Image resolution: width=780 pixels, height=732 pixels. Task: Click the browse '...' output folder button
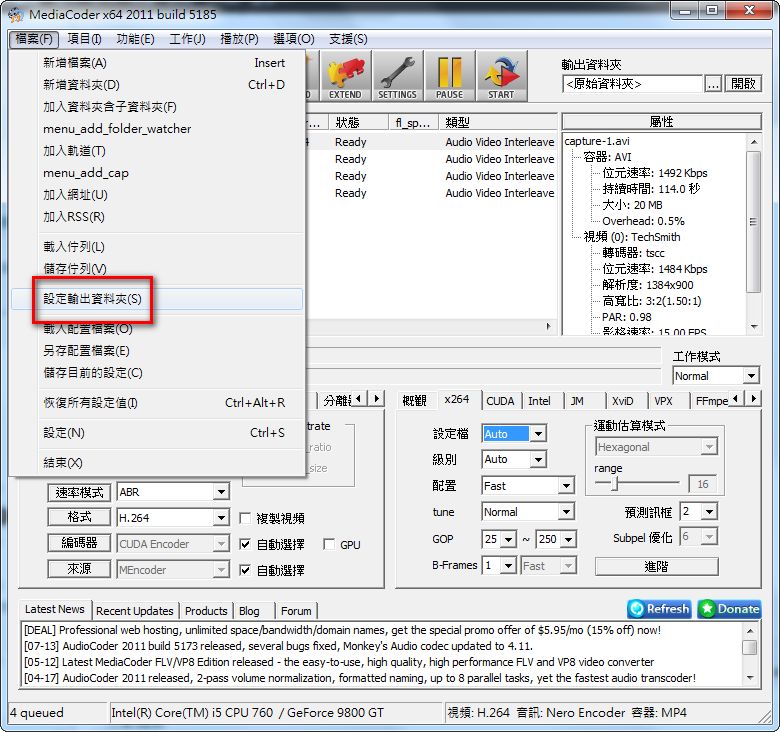tap(713, 84)
